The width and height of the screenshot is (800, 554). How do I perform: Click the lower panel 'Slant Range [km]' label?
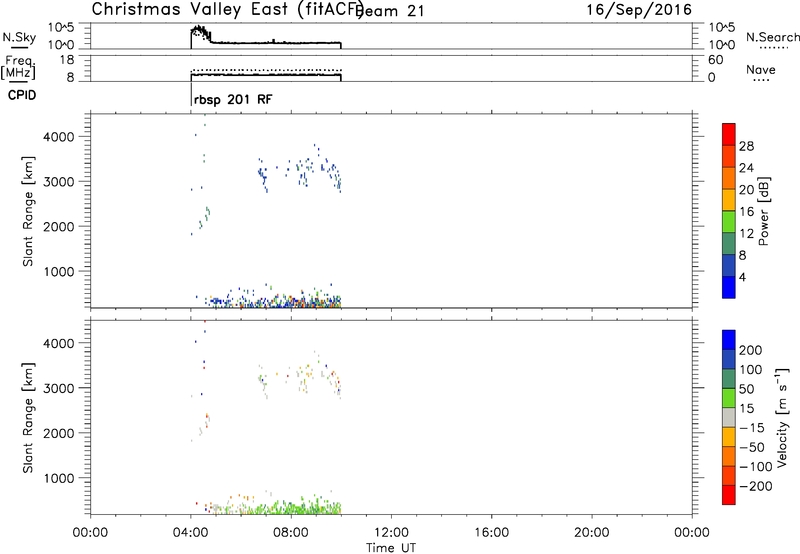pos(28,417)
